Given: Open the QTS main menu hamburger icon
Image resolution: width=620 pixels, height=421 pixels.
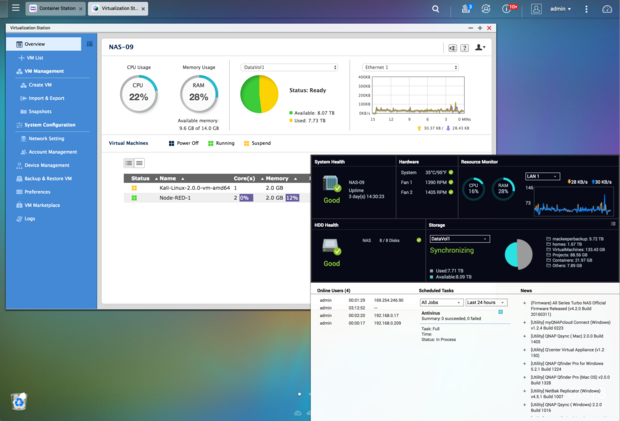Looking at the screenshot, I should pos(15,8).
